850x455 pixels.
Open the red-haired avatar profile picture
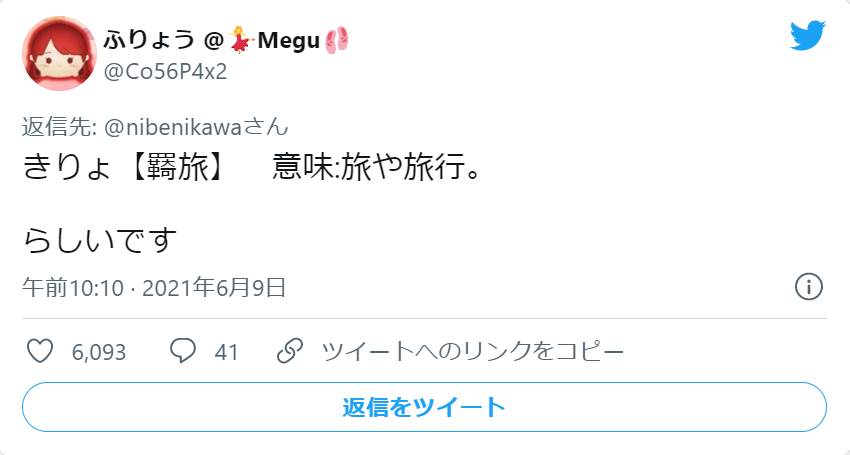59,53
